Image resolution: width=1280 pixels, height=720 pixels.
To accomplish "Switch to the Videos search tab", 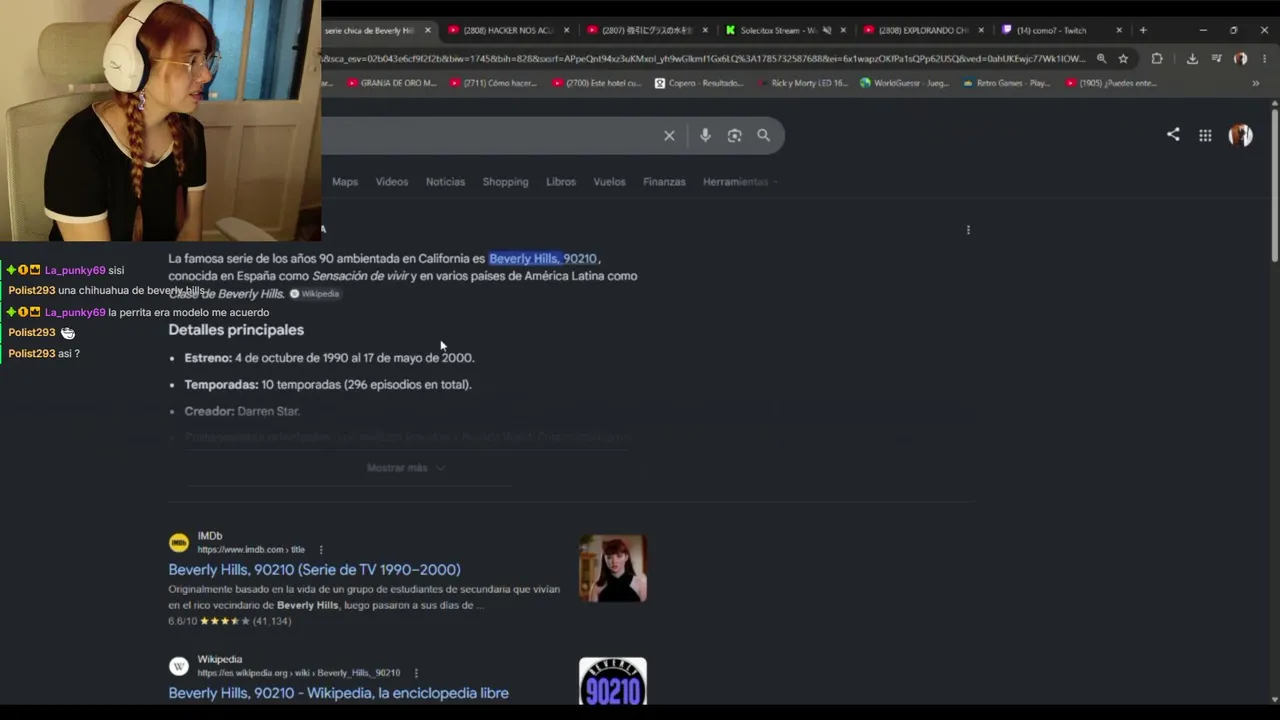I will point(392,182).
